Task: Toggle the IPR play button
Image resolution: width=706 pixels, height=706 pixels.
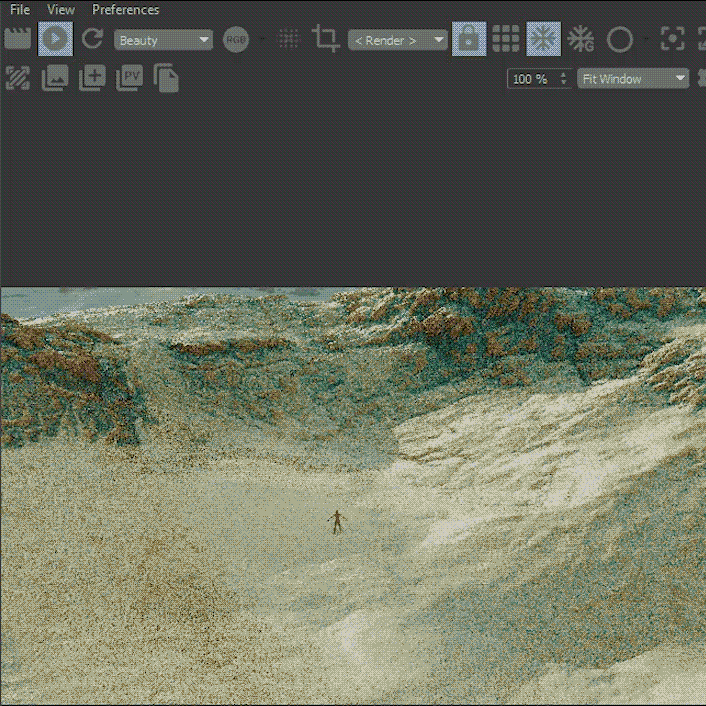Action: 55,39
